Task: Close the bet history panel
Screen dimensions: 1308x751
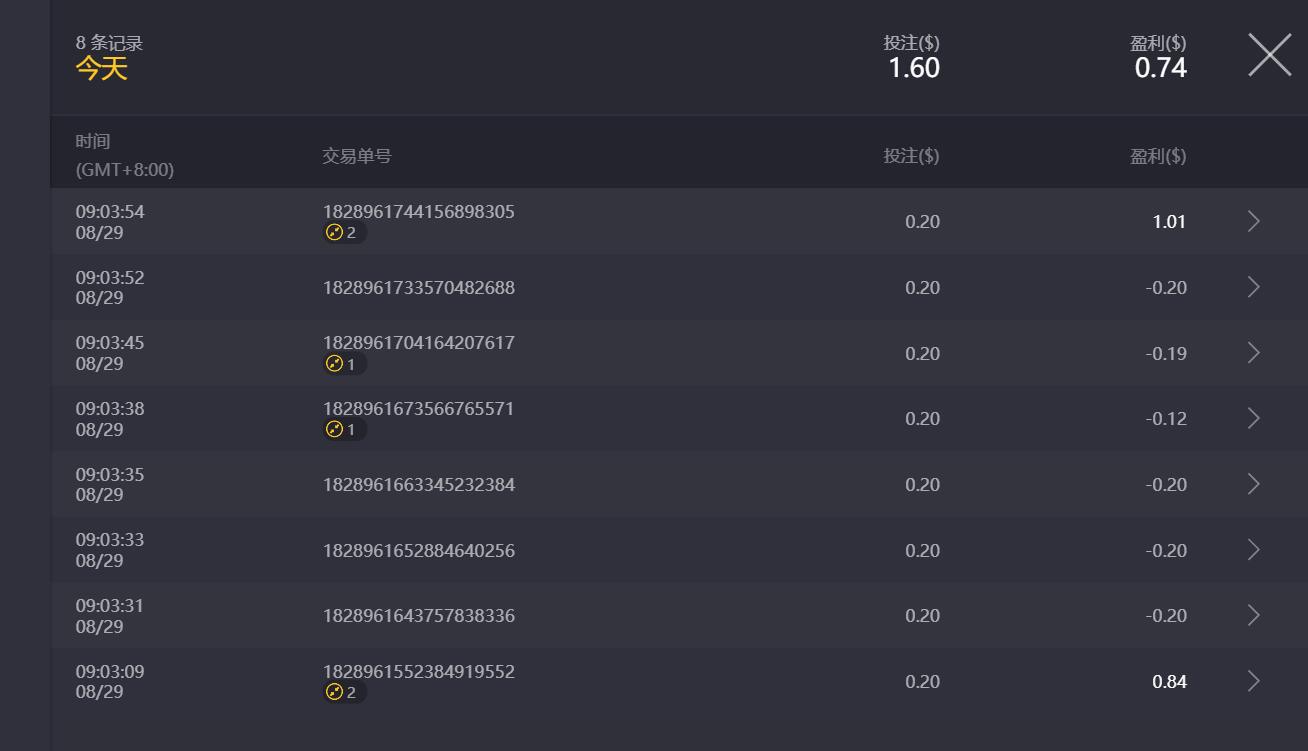Action: pyautogui.click(x=1269, y=55)
